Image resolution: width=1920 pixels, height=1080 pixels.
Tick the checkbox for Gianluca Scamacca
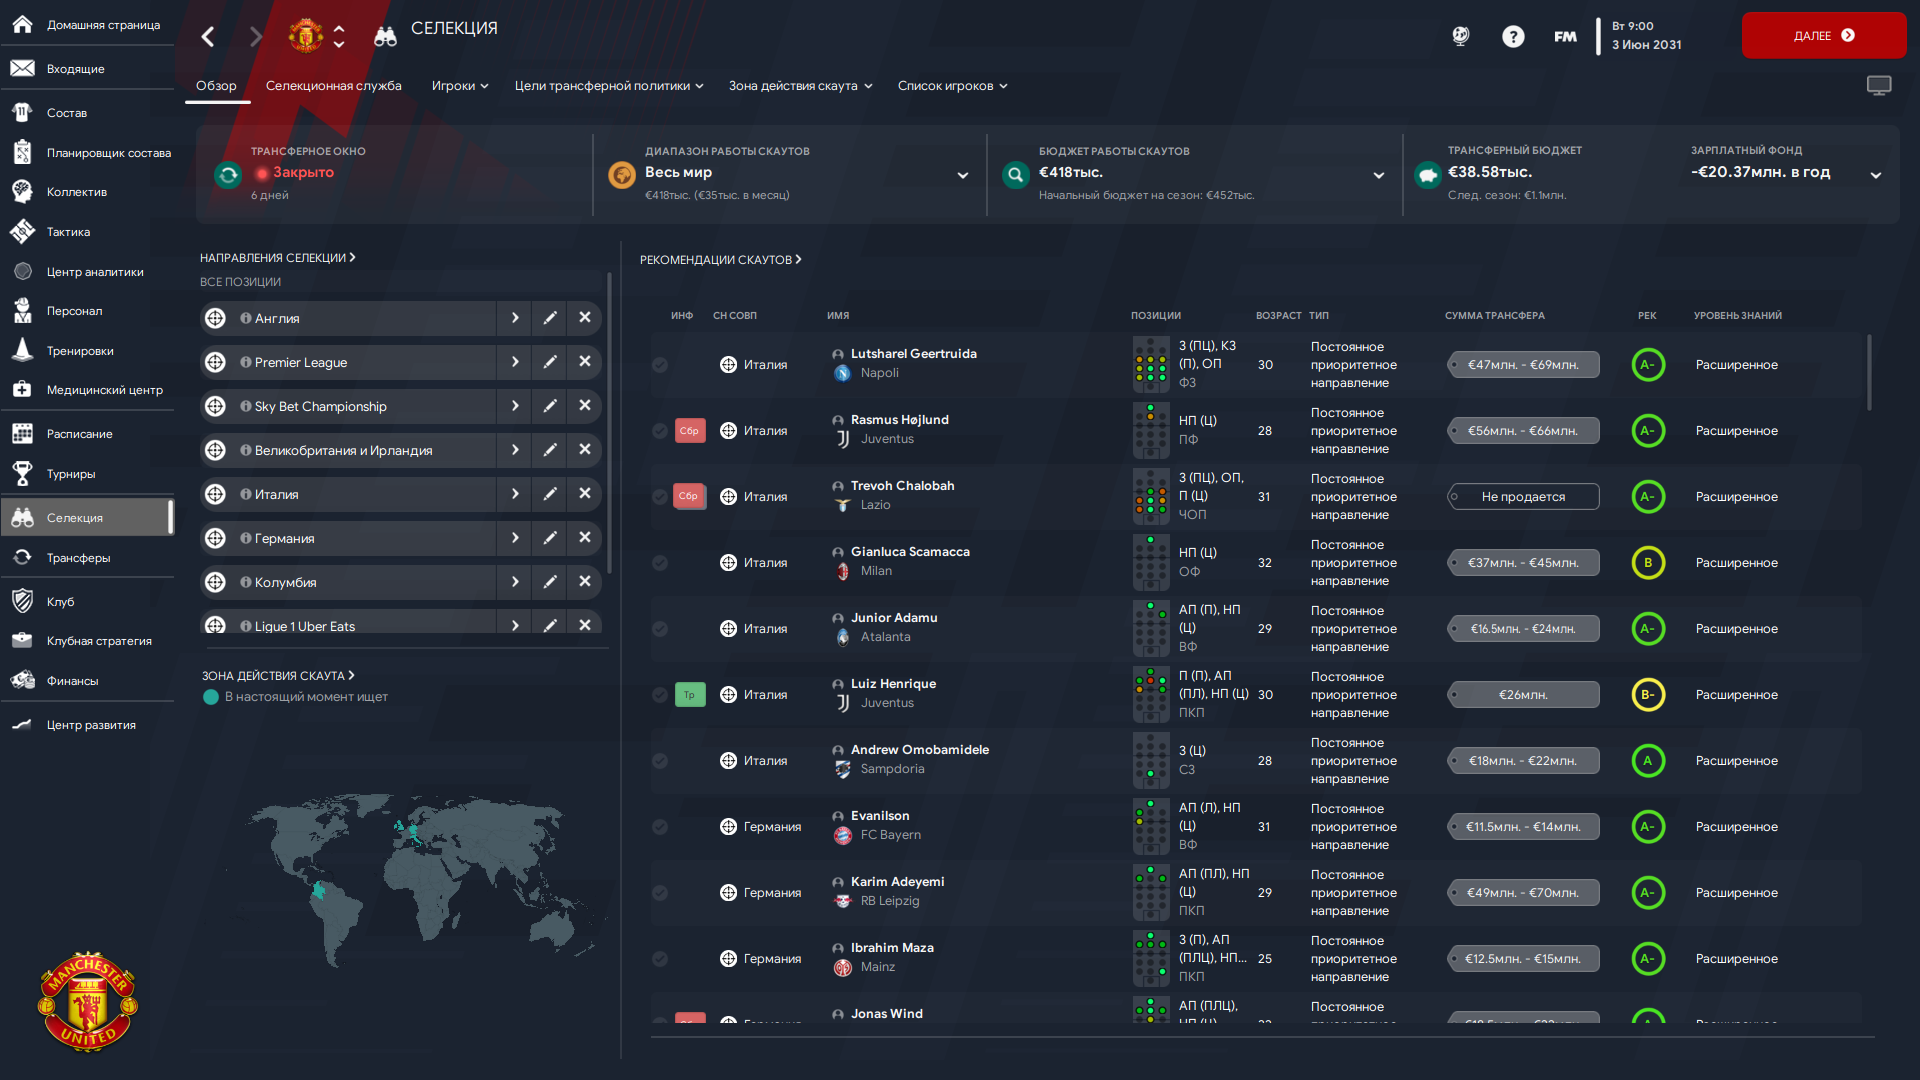[x=660, y=563]
